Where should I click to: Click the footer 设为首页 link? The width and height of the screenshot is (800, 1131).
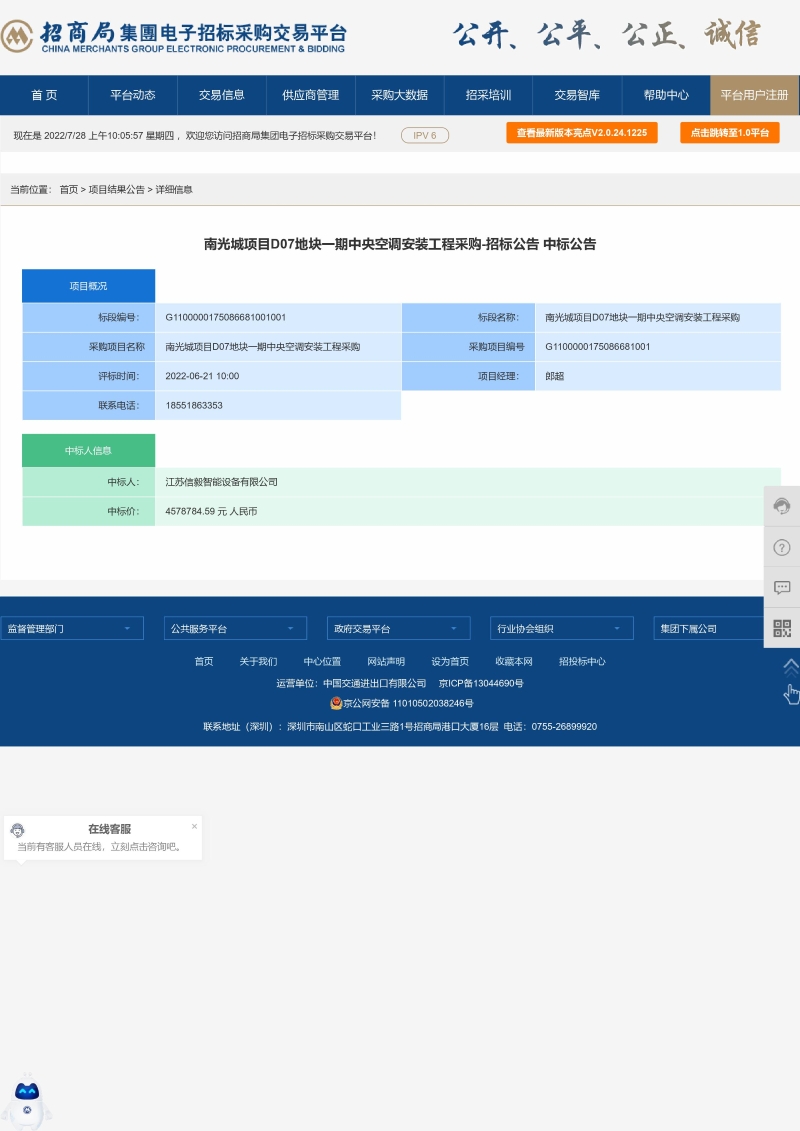450,661
